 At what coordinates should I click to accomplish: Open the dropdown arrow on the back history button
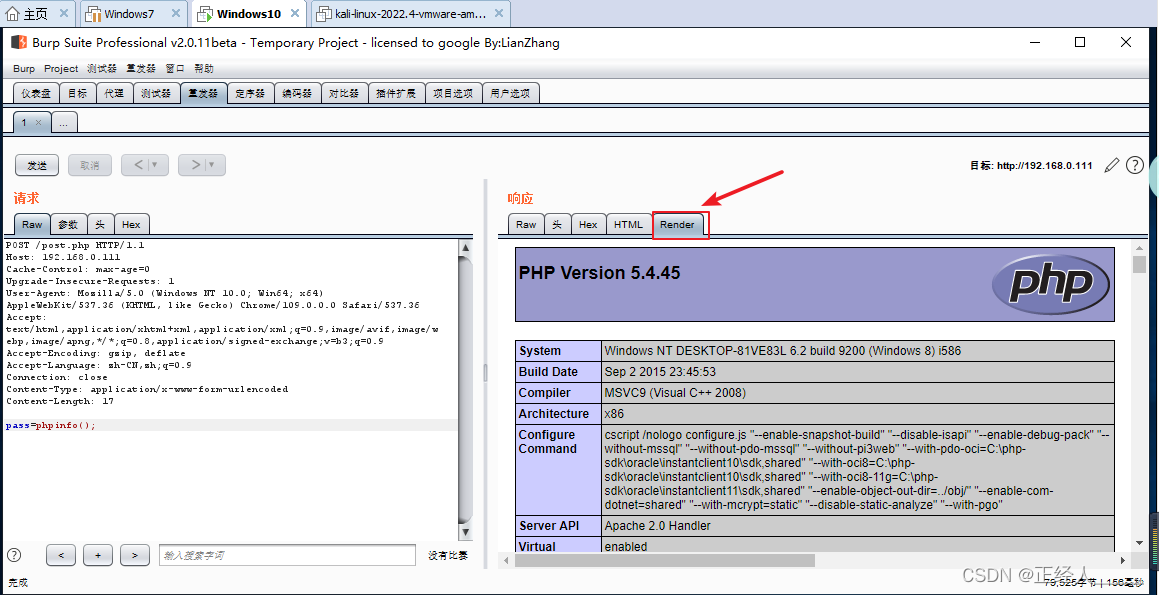155,165
